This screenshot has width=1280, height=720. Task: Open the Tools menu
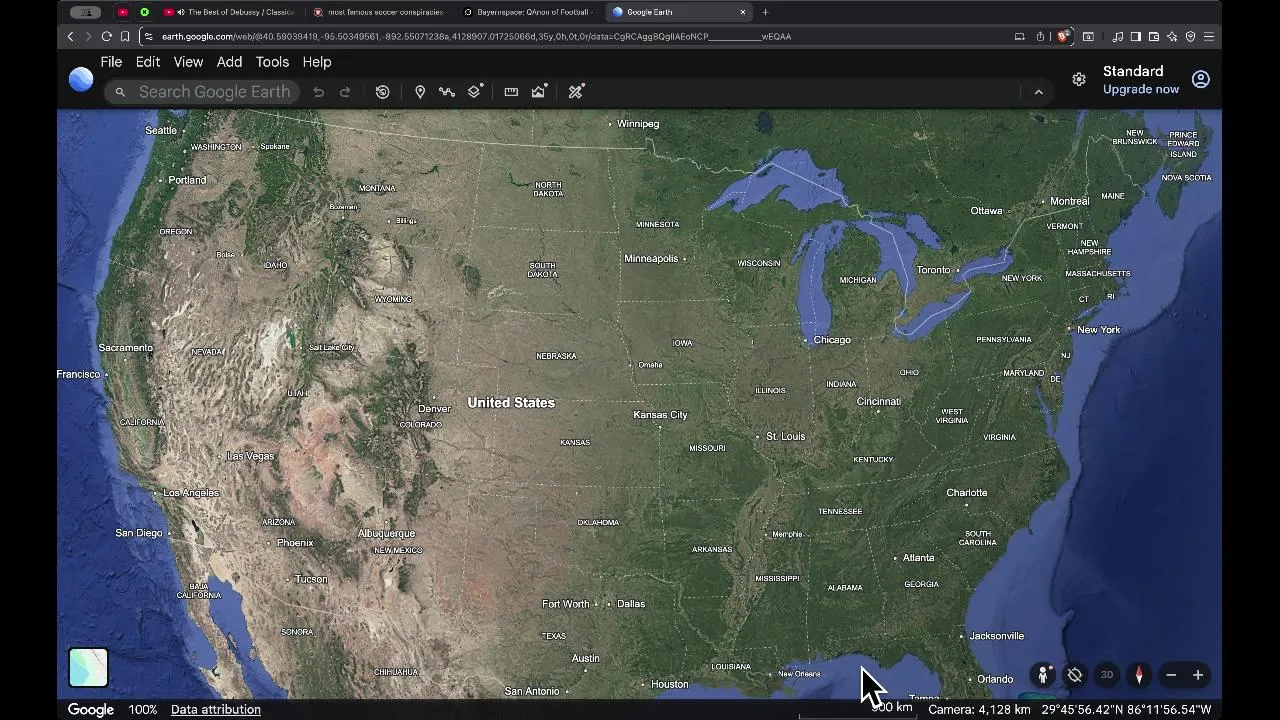(272, 62)
